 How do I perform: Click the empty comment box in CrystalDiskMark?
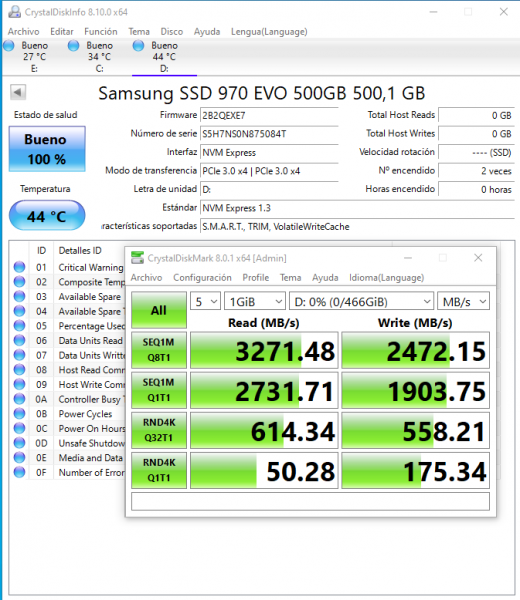[x=310, y=501]
